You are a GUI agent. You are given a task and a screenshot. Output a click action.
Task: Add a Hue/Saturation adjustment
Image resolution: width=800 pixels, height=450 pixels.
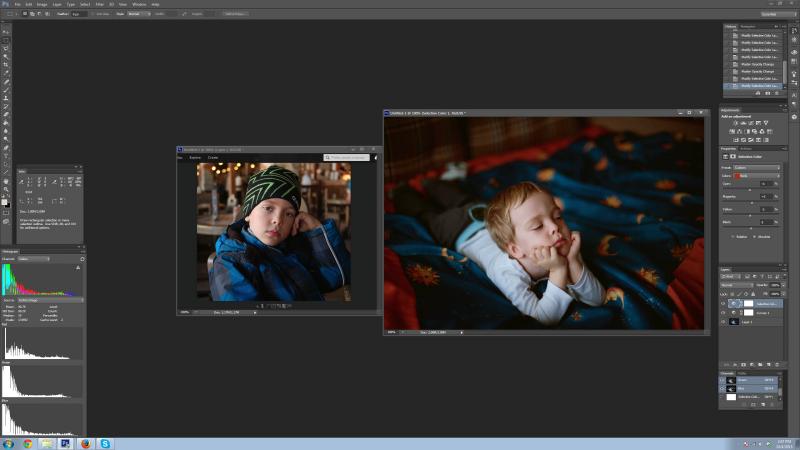click(x=732, y=132)
